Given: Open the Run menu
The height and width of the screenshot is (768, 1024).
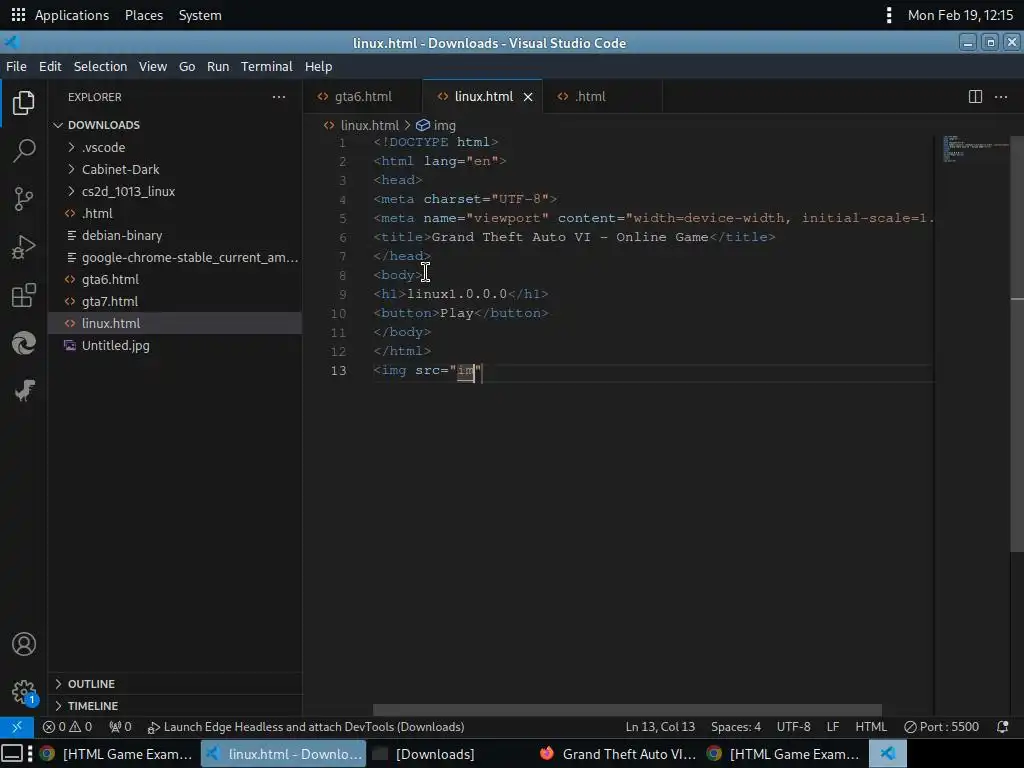Looking at the screenshot, I should pyautogui.click(x=218, y=67).
